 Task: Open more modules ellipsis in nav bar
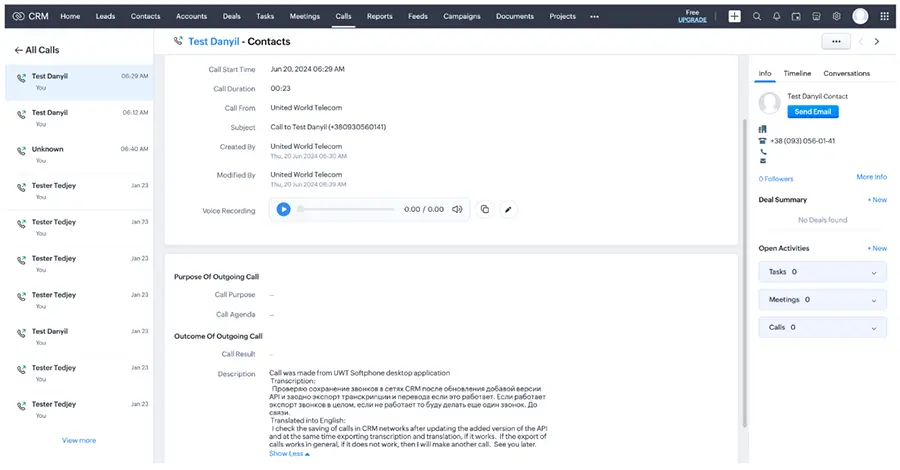(x=595, y=17)
